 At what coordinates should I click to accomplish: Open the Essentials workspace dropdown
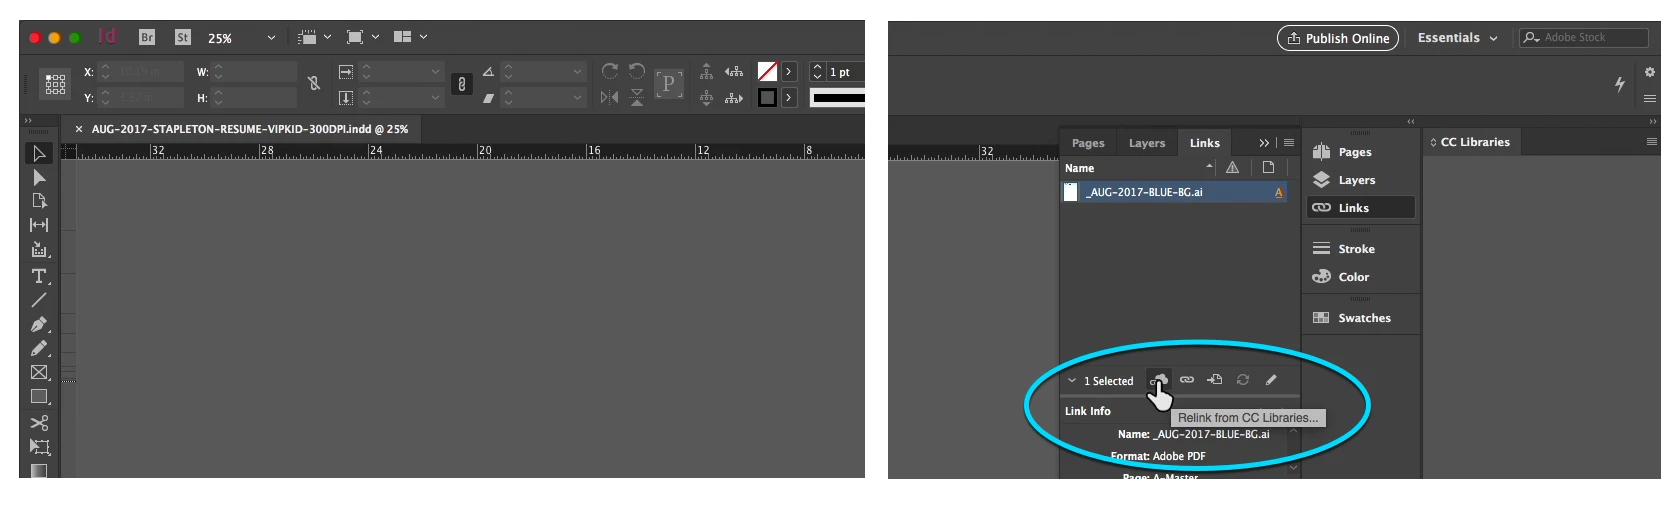point(1457,38)
